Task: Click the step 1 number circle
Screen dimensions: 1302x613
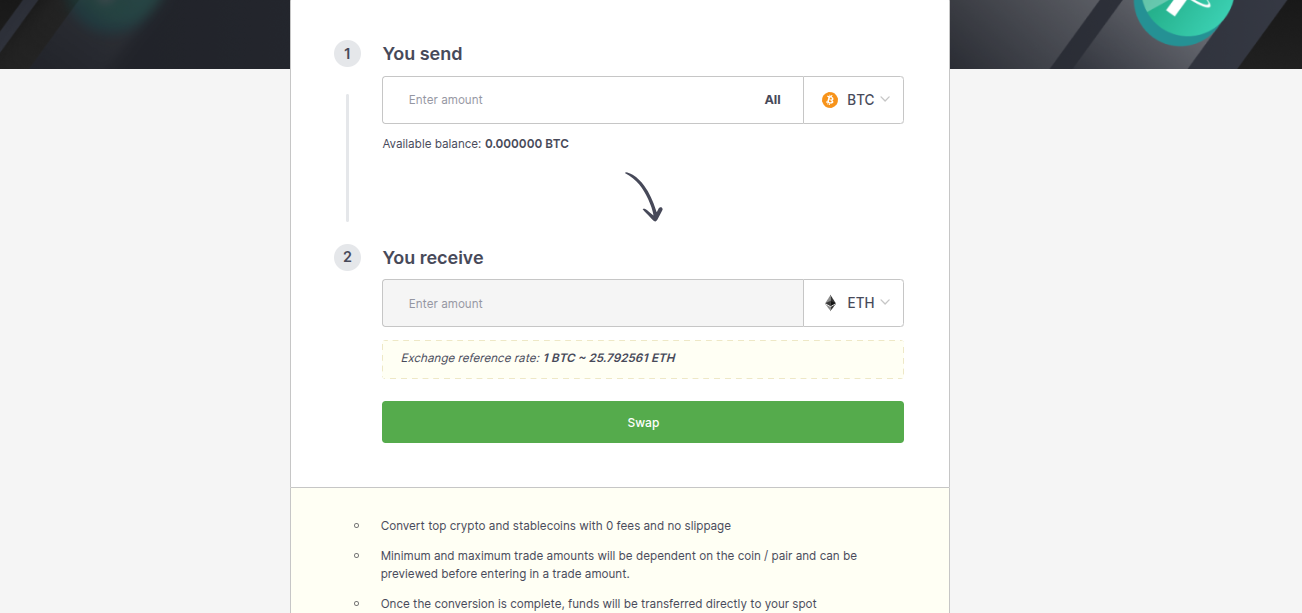Action: (347, 54)
